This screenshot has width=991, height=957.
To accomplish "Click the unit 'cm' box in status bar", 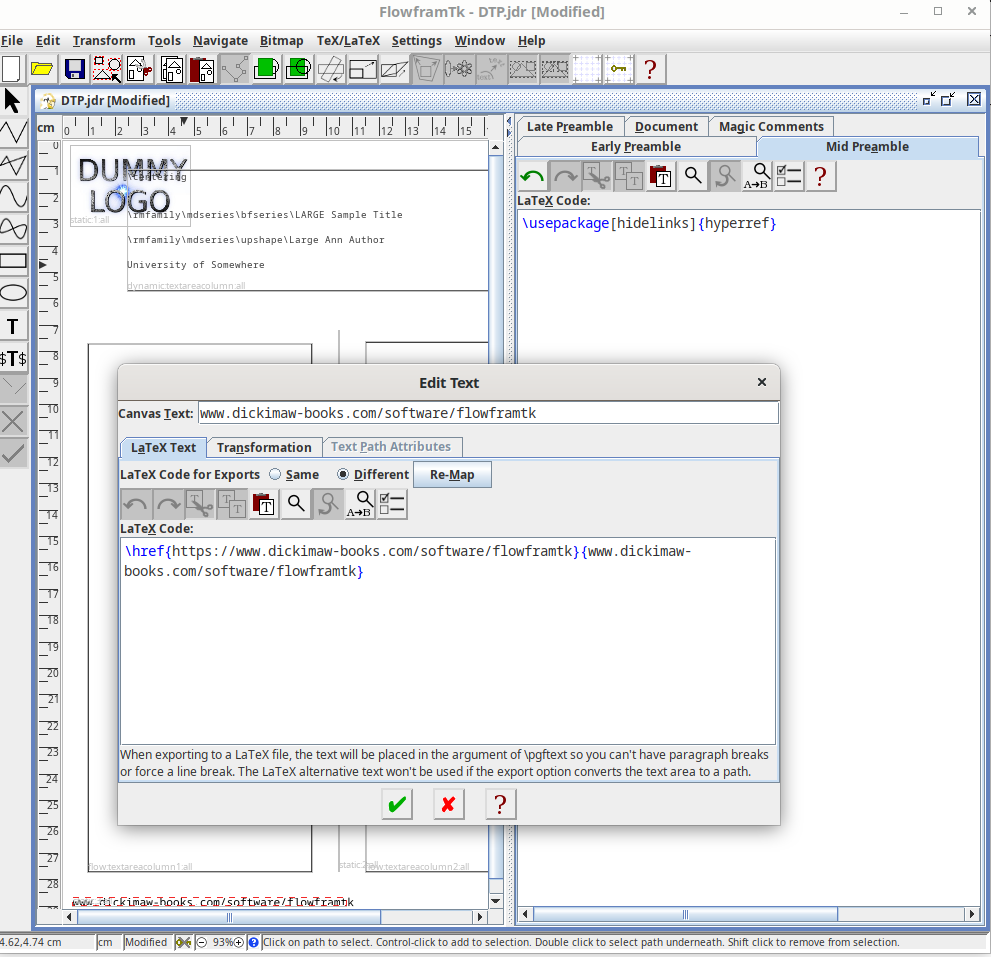I will tap(106, 942).
